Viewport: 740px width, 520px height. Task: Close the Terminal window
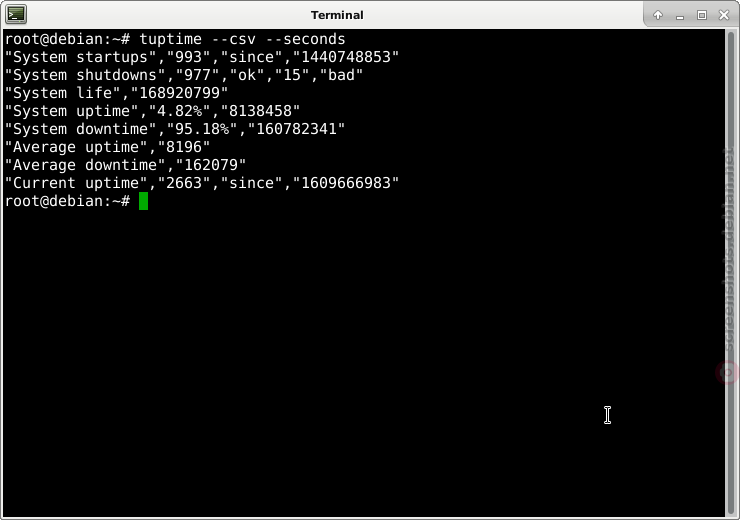pyautogui.click(x=724, y=15)
